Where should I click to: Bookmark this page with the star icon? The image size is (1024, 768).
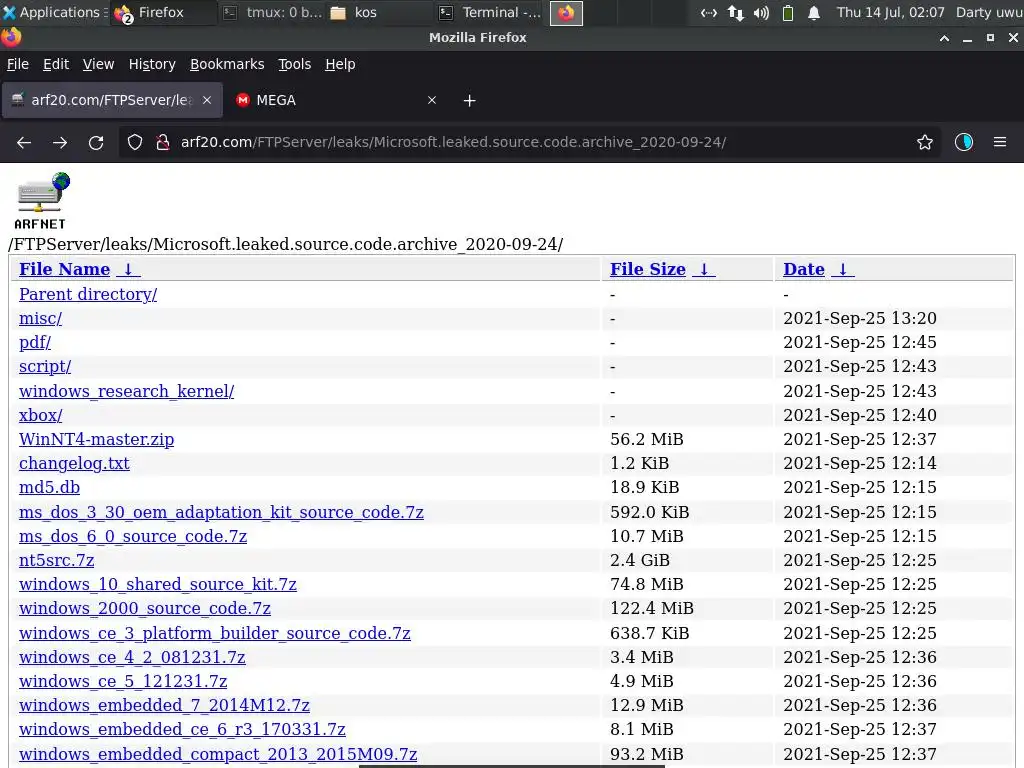coord(925,142)
